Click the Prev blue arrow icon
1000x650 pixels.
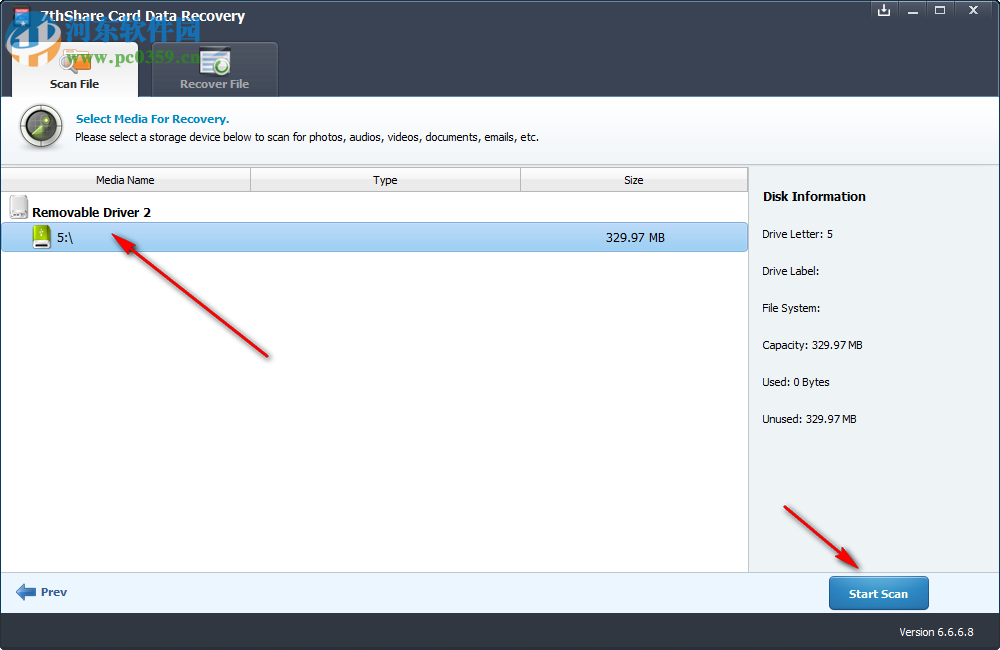pyautogui.click(x=26, y=592)
